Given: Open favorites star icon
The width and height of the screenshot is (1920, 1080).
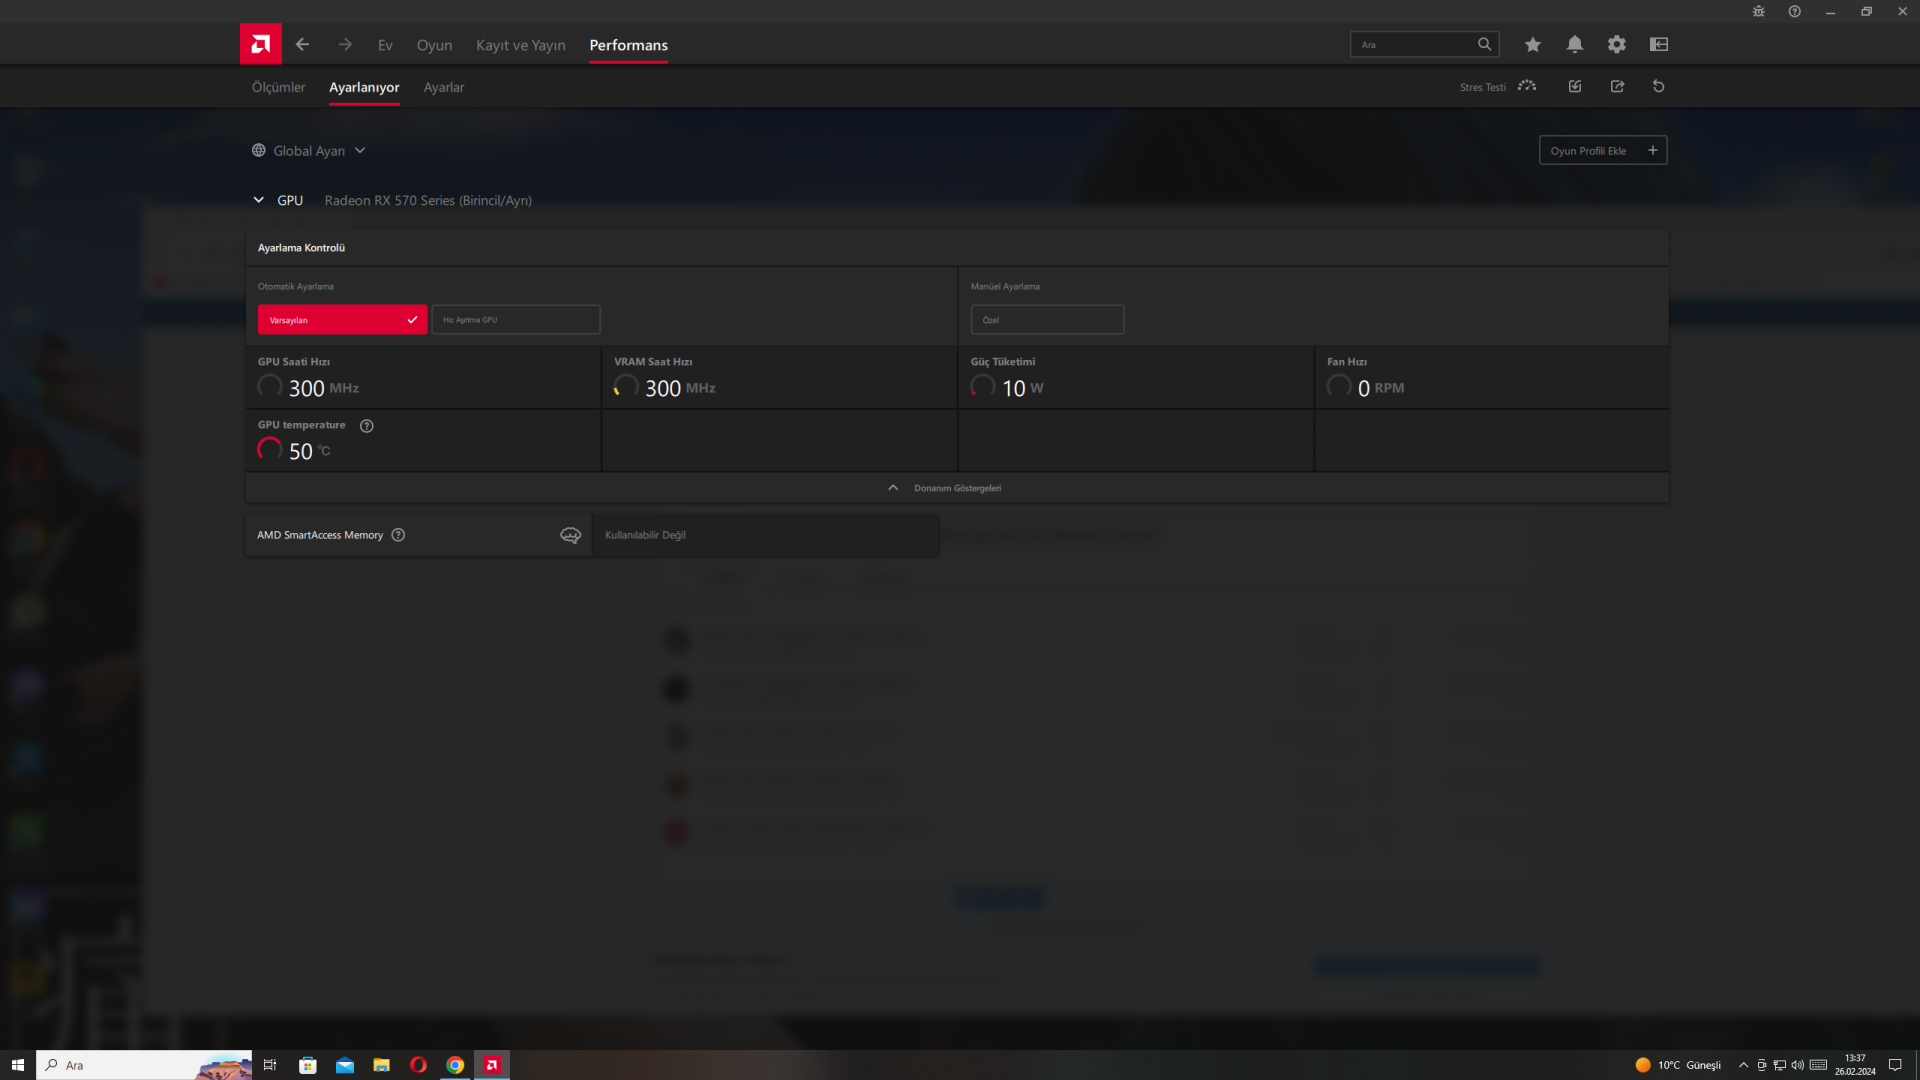Looking at the screenshot, I should coord(1532,44).
